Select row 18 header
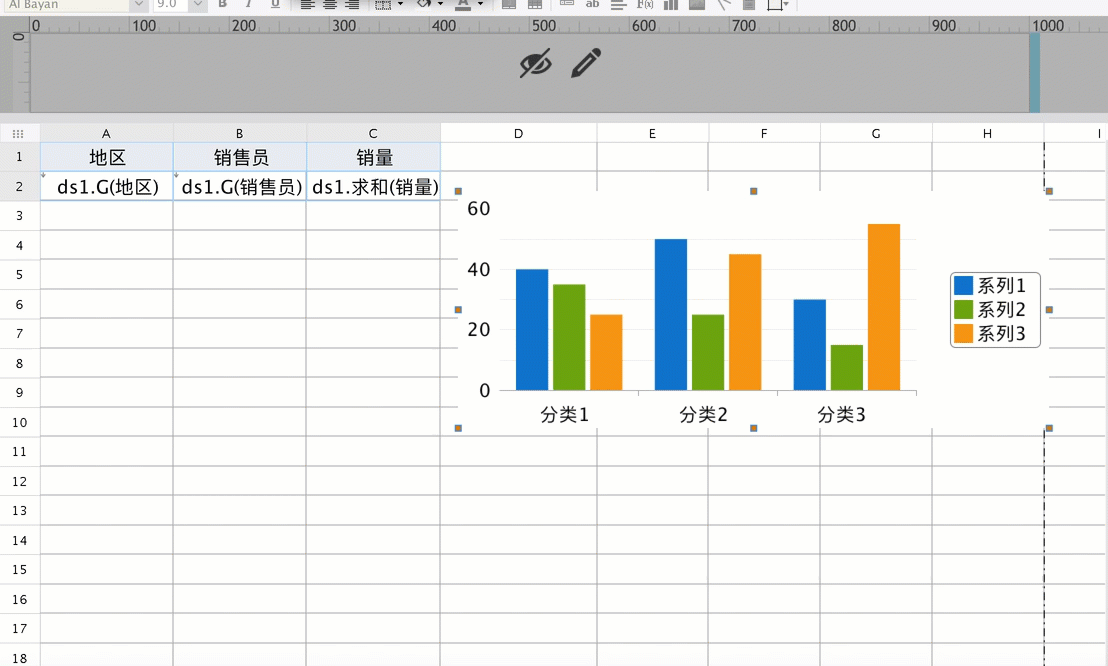Viewport: 1108px width, 666px height. pos(19,657)
